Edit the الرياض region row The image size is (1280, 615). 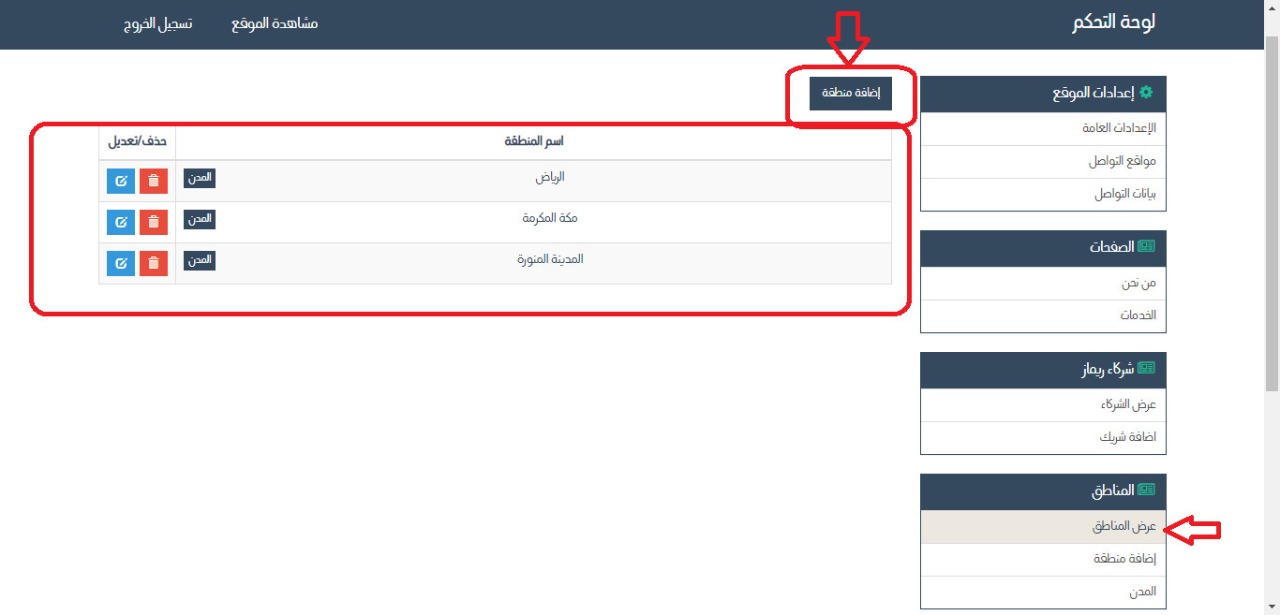(121, 181)
